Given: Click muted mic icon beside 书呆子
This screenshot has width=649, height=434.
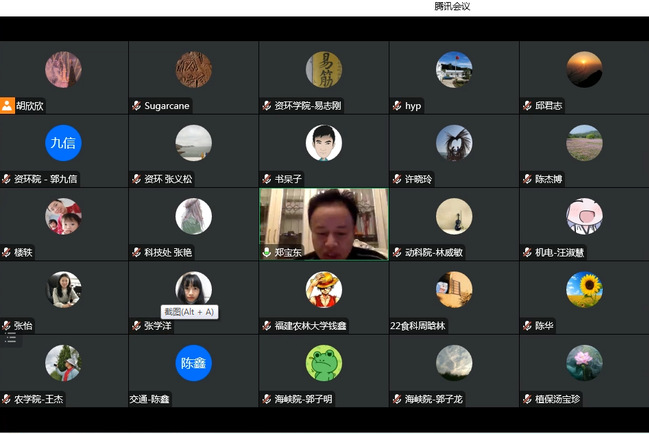Looking at the screenshot, I should pyautogui.click(x=267, y=179).
